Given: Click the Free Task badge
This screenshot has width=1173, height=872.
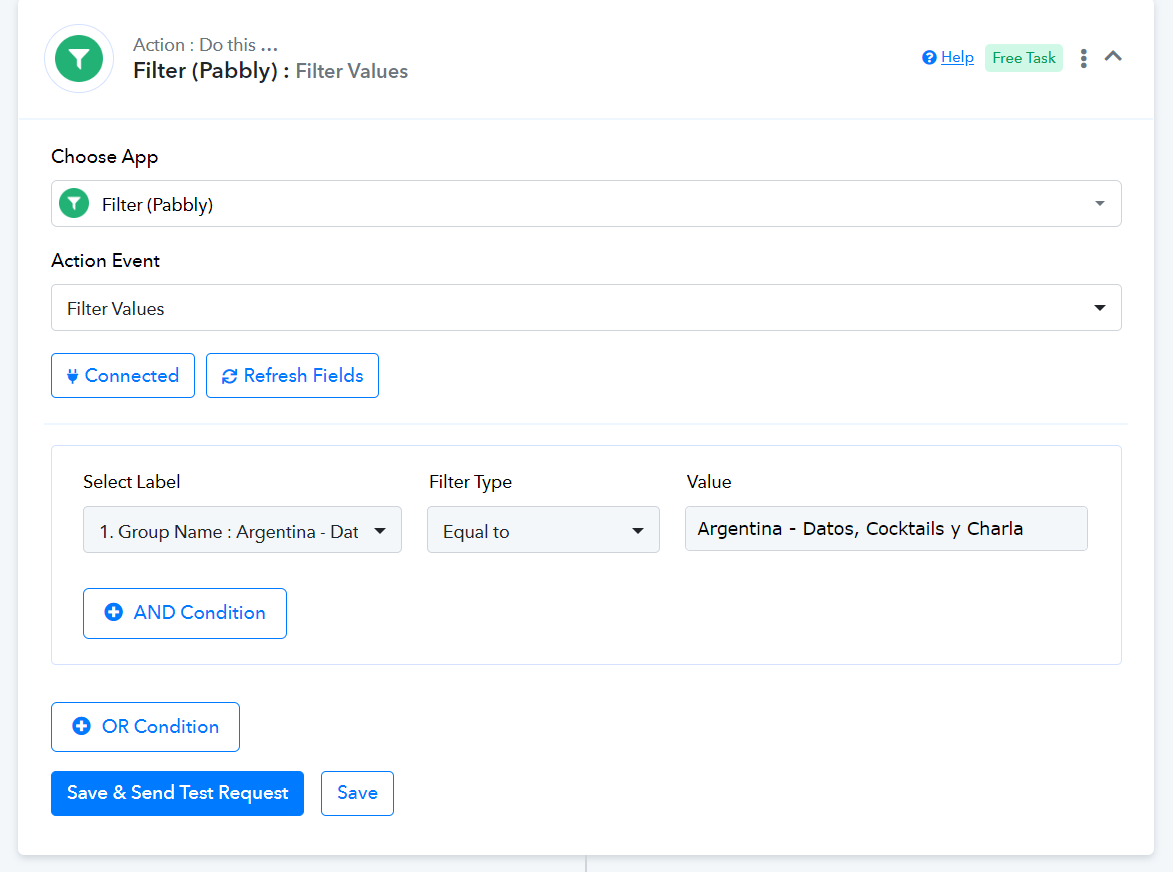Looking at the screenshot, I should coord(1023,58).
